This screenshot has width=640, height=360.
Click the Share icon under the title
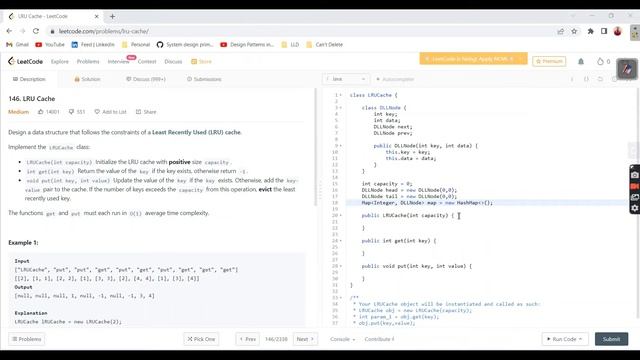(138, 111)
